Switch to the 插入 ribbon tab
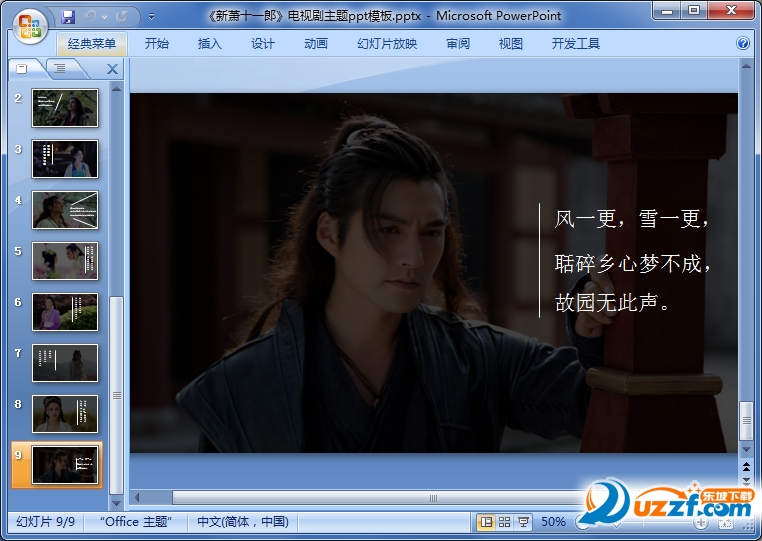762x541 pixels. (x=209, y=44)
